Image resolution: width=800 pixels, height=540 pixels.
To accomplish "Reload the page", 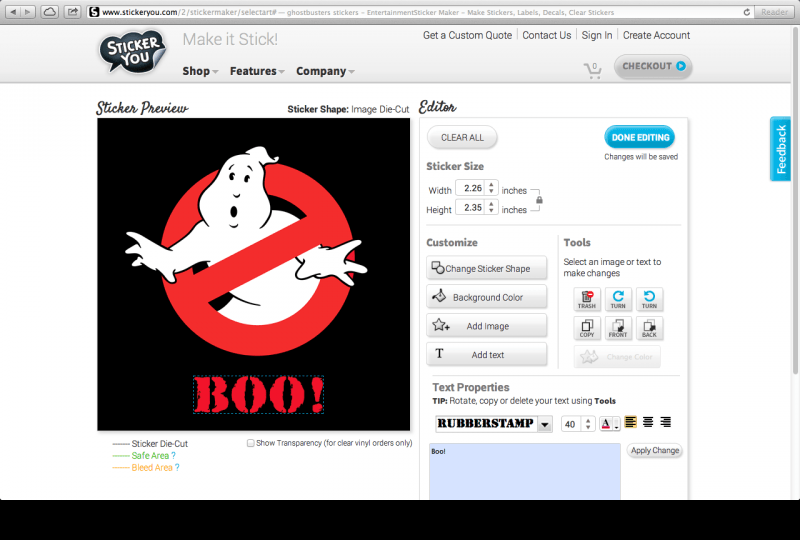I will click(746, 12).
